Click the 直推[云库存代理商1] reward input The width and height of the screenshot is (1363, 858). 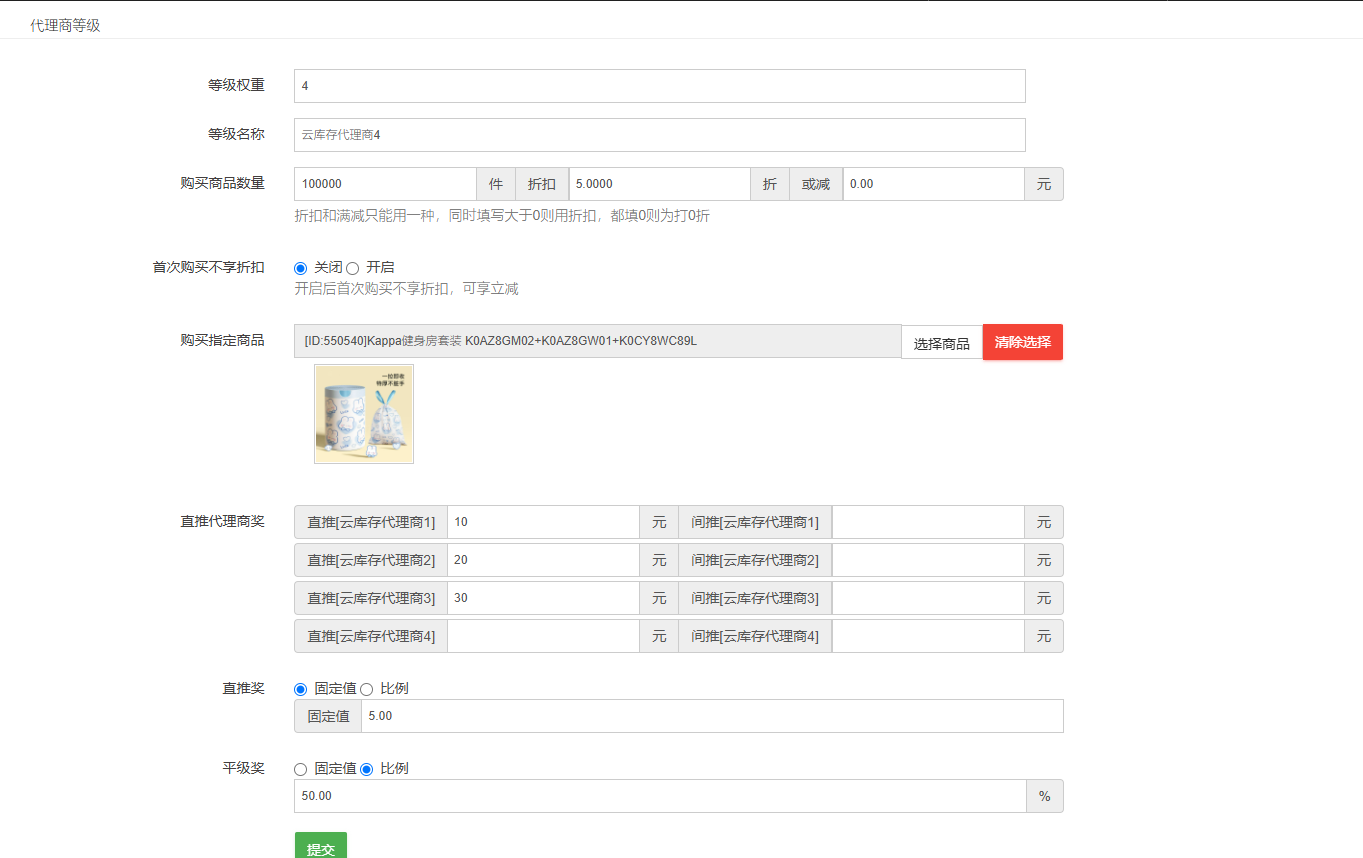coord(543,522)
